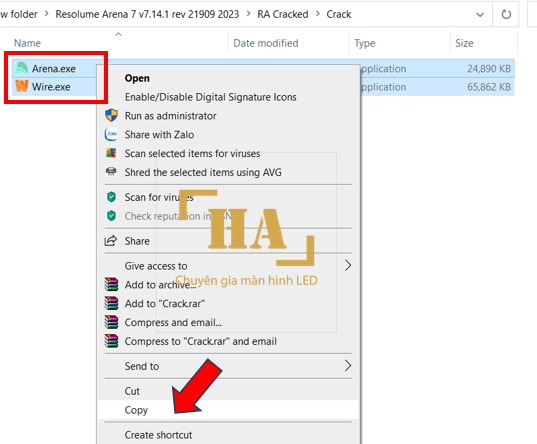Open the Send to menu entry
The height and width of the screenshot is (444, 537).
142,366
